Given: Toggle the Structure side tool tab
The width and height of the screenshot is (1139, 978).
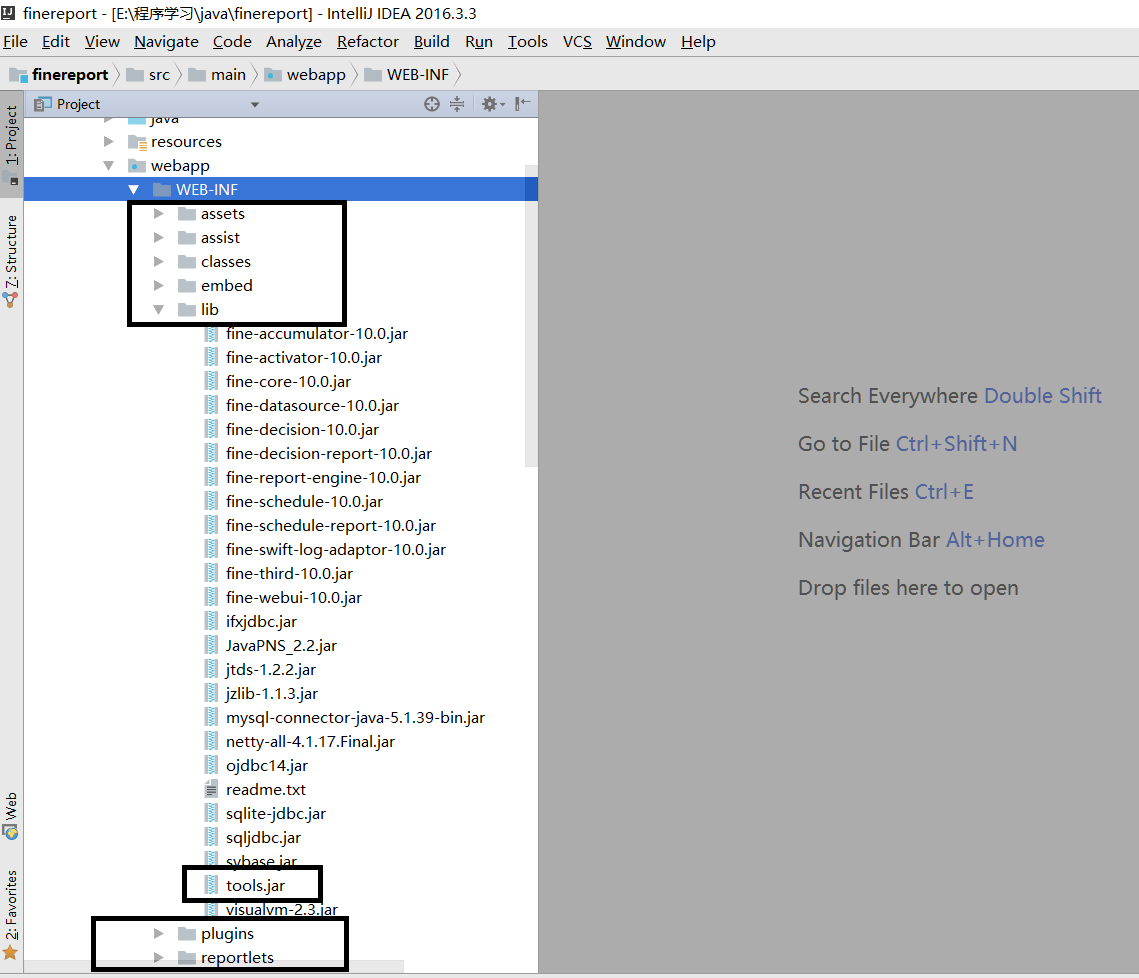Looking at the screenshot, I should pyautogui.click(x=12, y=260).
